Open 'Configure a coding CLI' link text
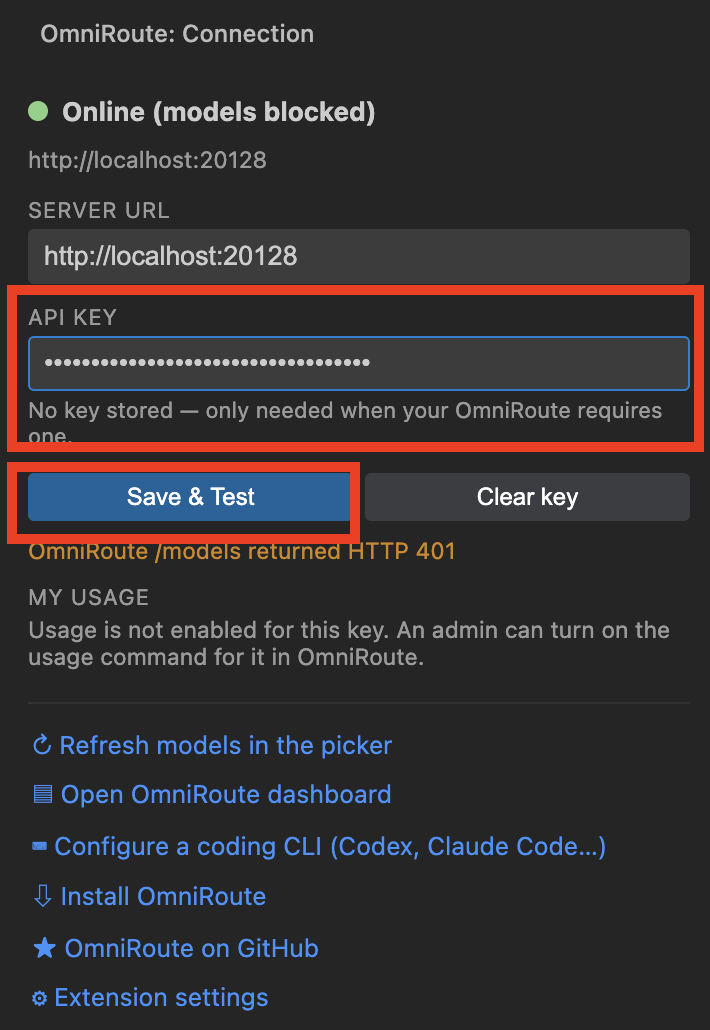Viewport: 710px width, 1030px height. tap(330, 846)
